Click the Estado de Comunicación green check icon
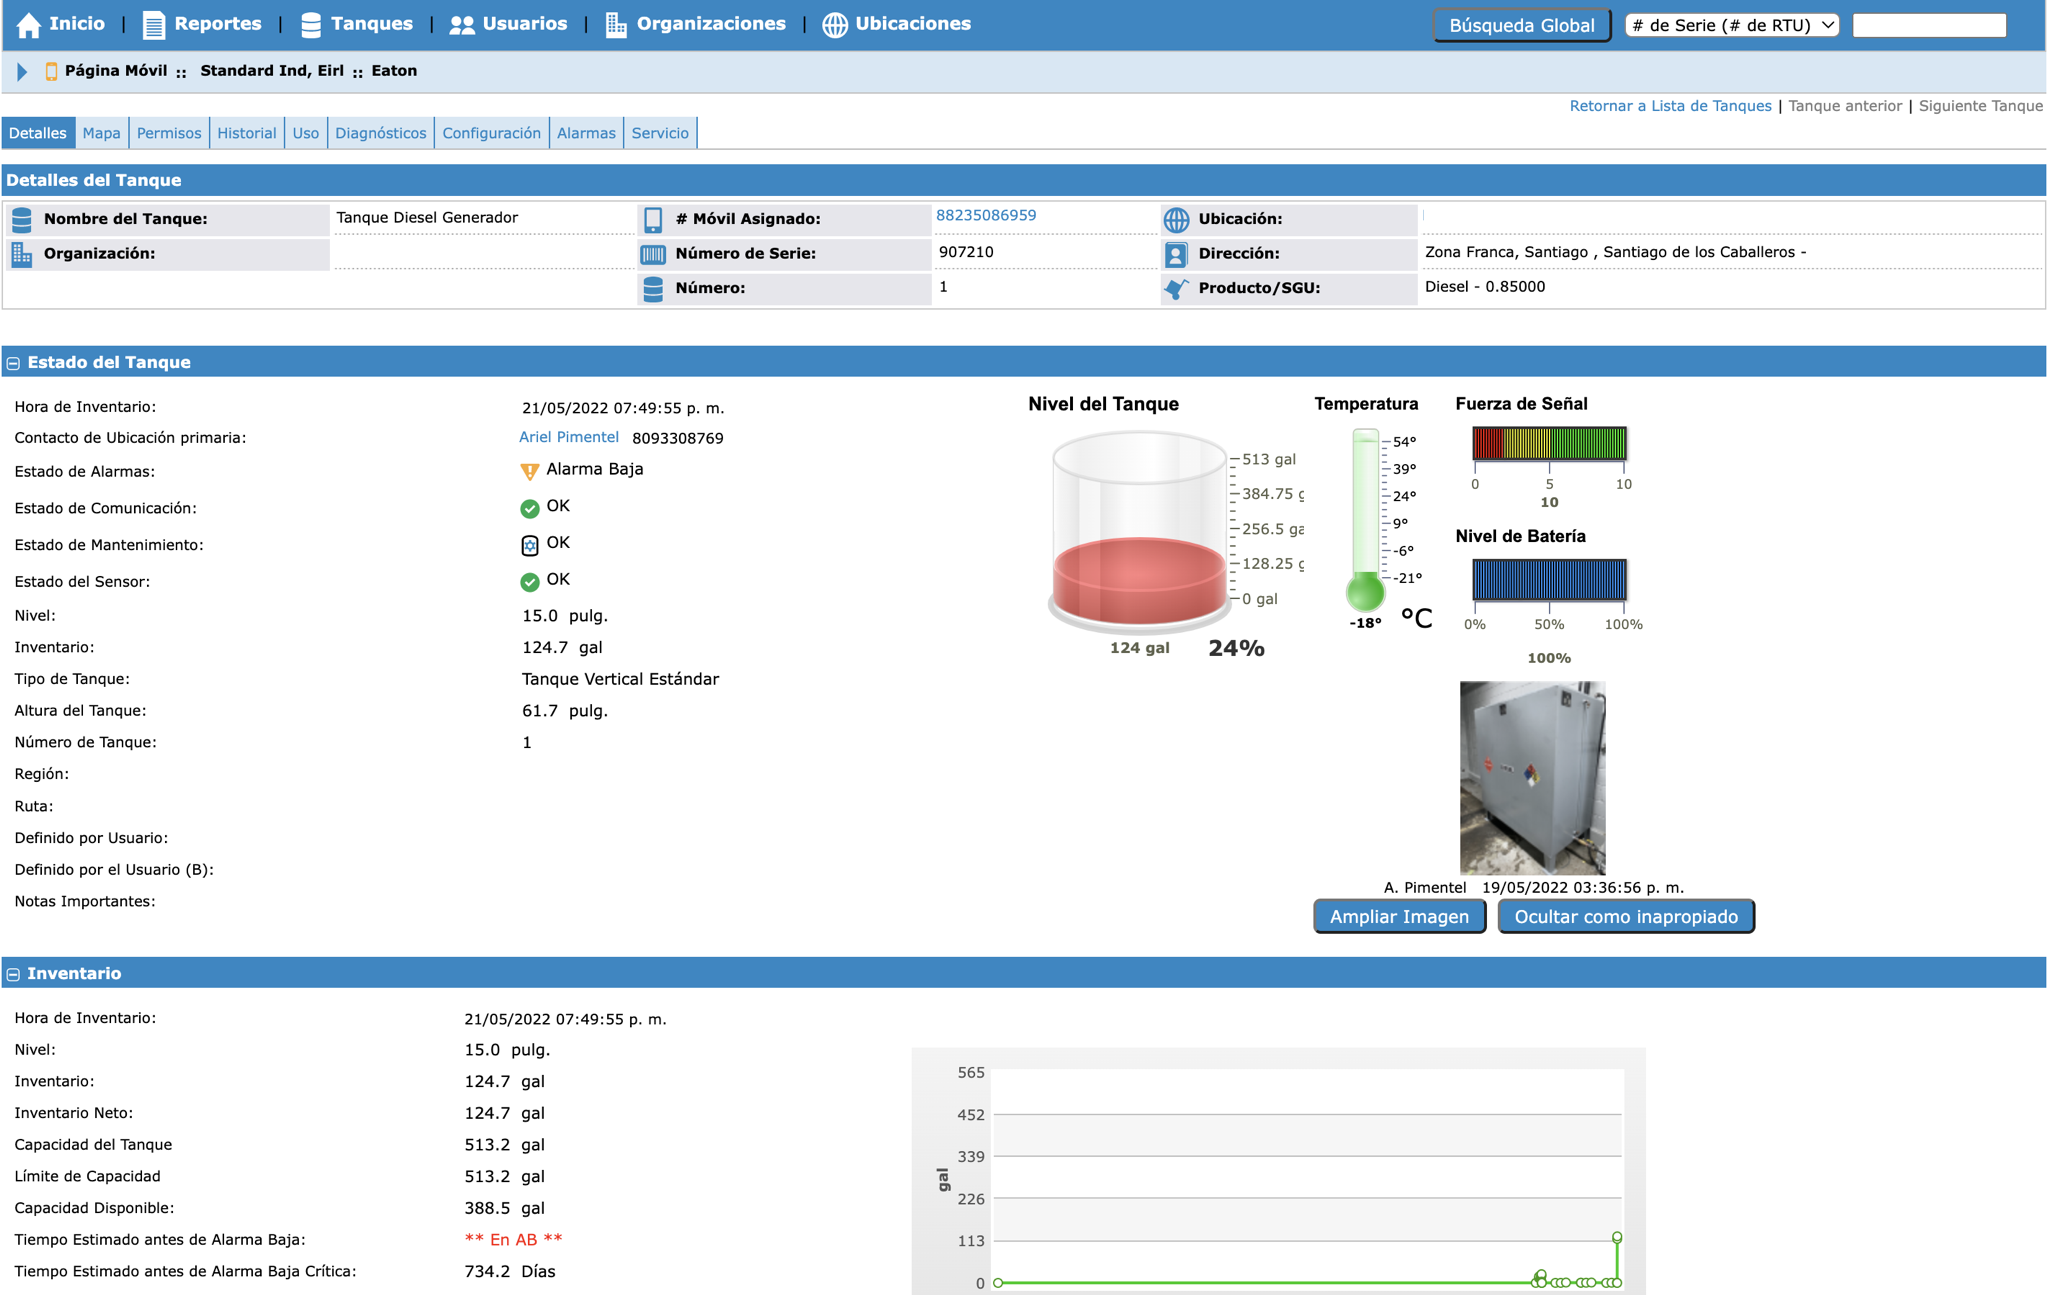The height and width of the screenshot is (1296, 2048). point(530,508)
